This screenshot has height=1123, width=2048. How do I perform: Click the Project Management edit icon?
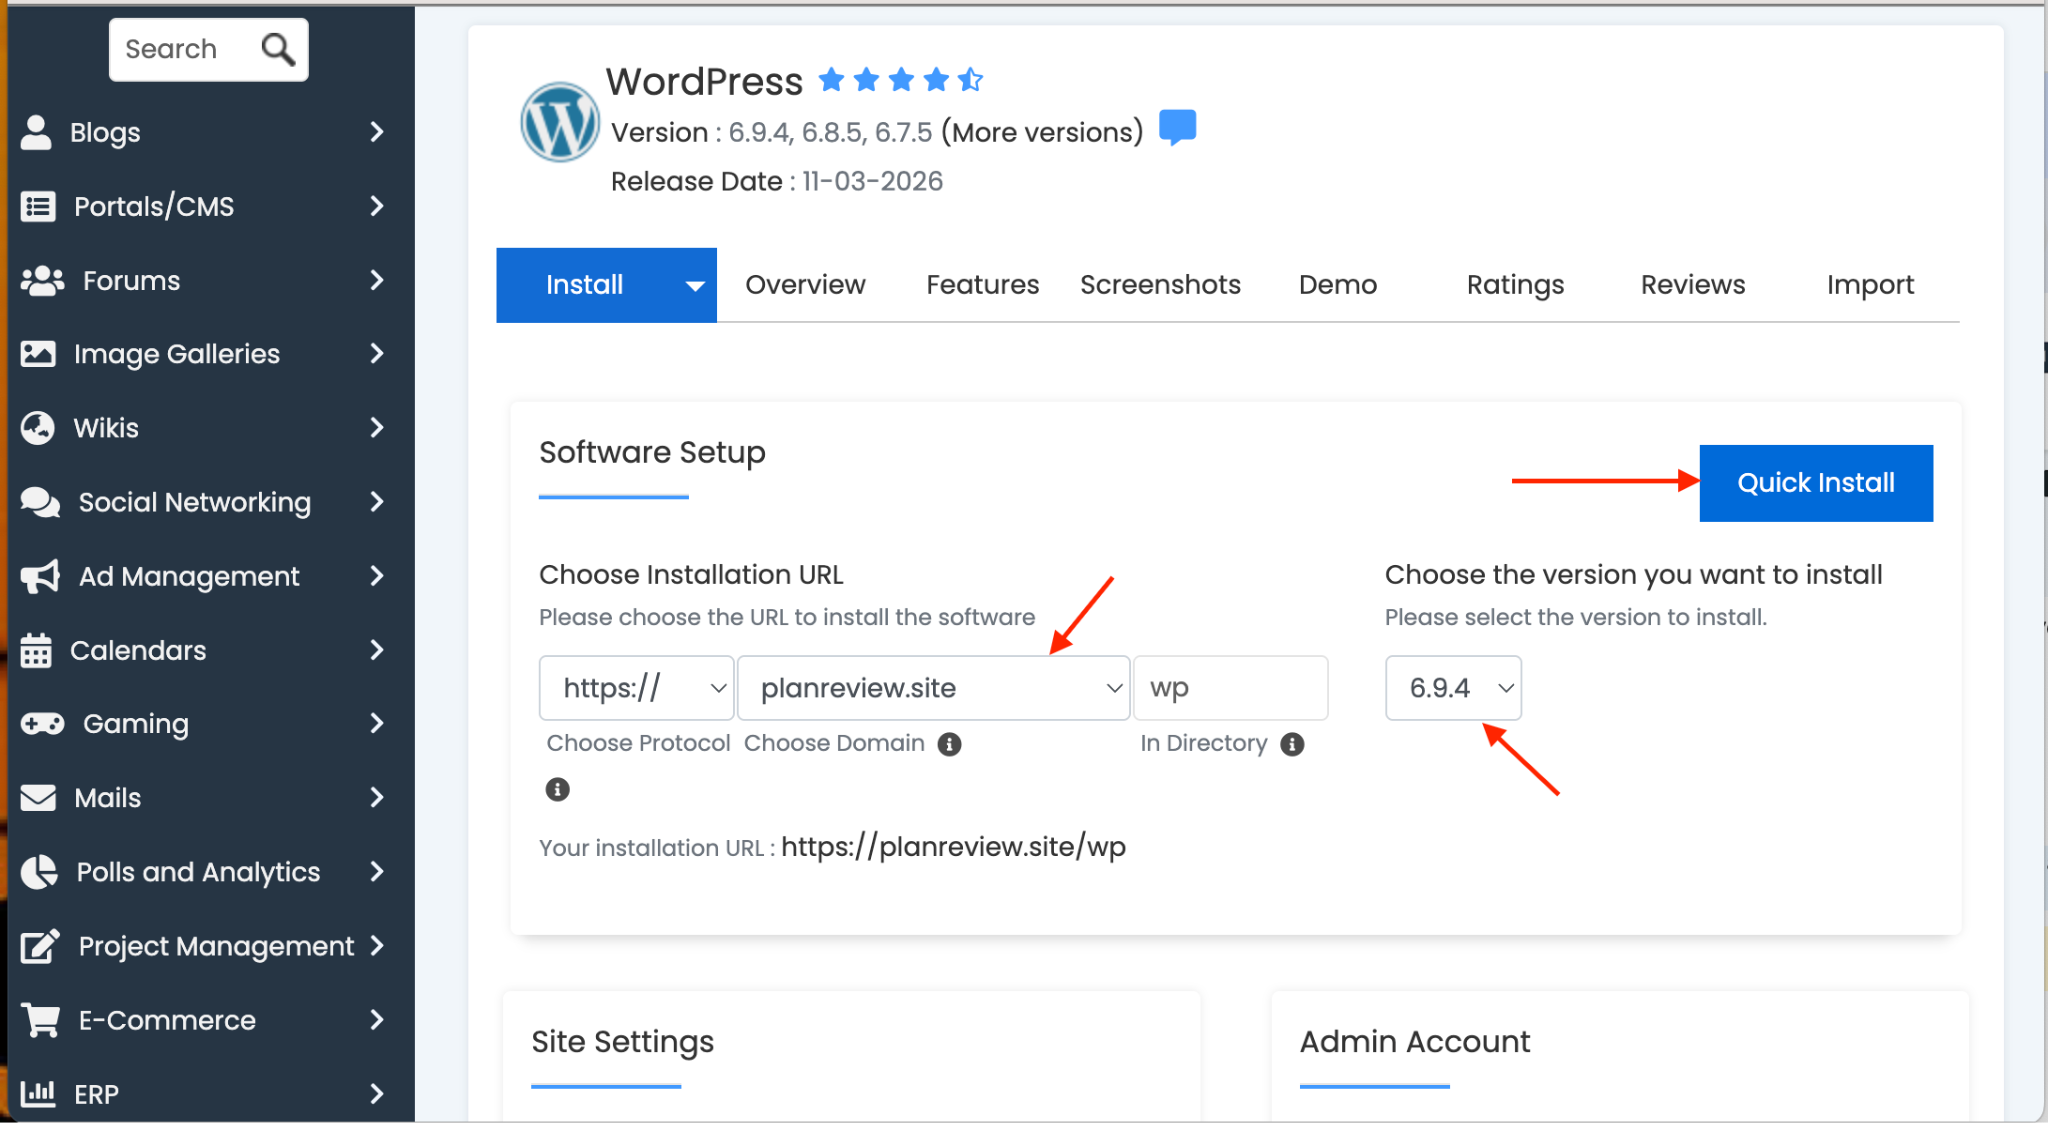[40, 946]
